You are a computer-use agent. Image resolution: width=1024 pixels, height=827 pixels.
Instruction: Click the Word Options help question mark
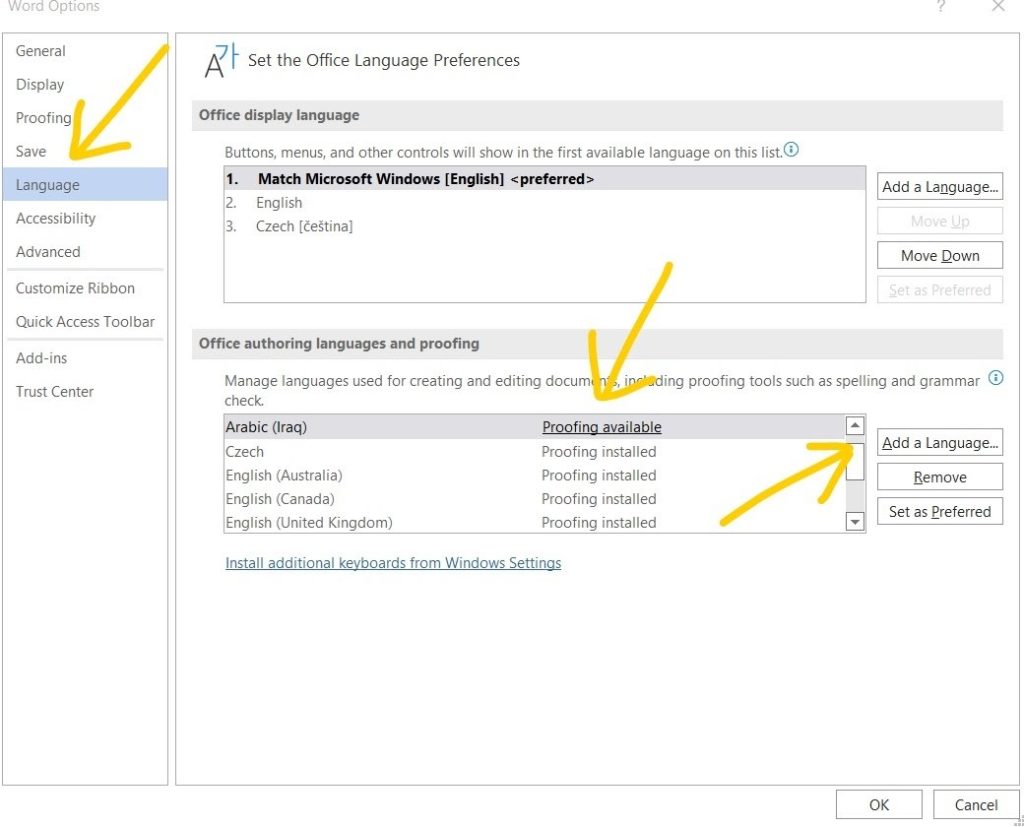[940, 7]
